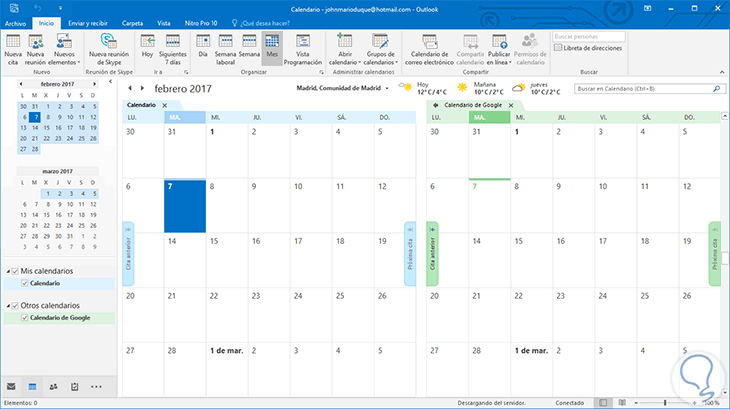Collapse the Otros calendarios group

(8, 306)
